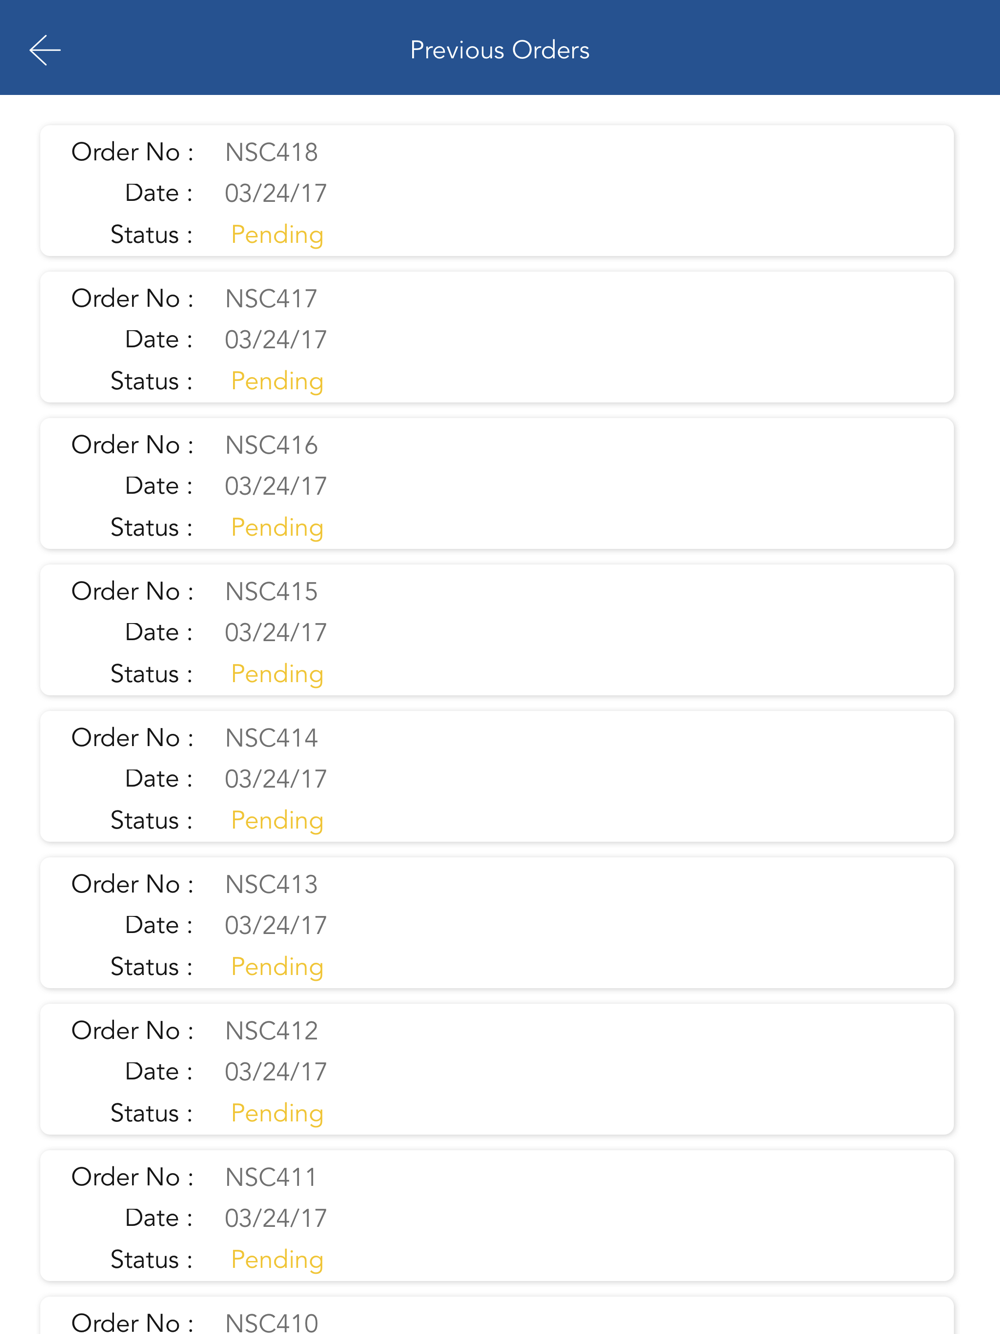Select order number NSC416
1000x1334 pixels.
271,445
